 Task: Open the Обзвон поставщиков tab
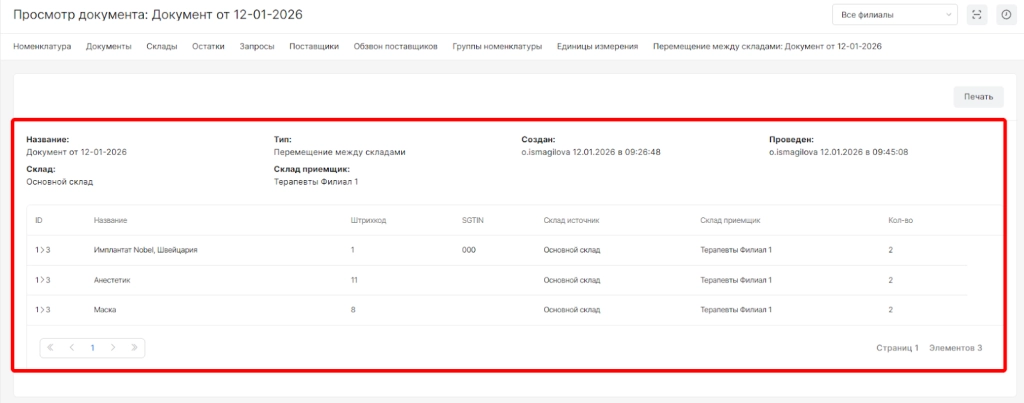click(x=395, y=46)
